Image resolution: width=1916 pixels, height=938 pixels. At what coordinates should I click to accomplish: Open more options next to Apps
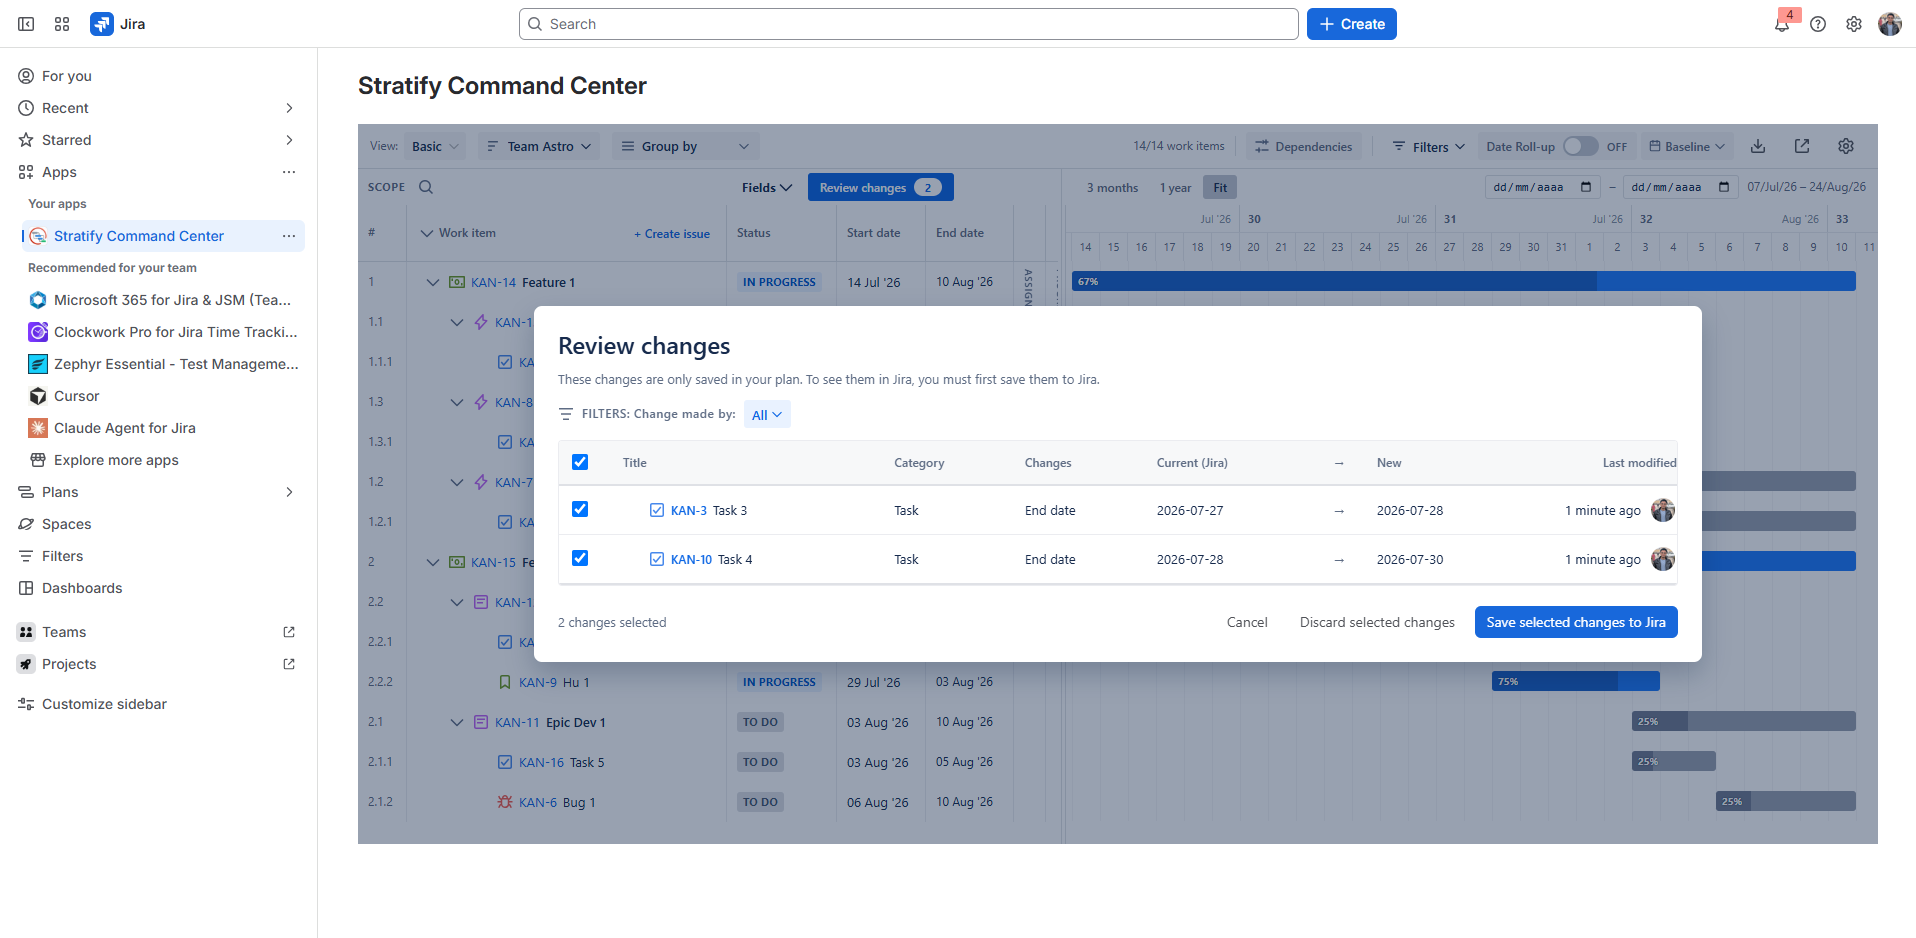[x=289, y=172]
